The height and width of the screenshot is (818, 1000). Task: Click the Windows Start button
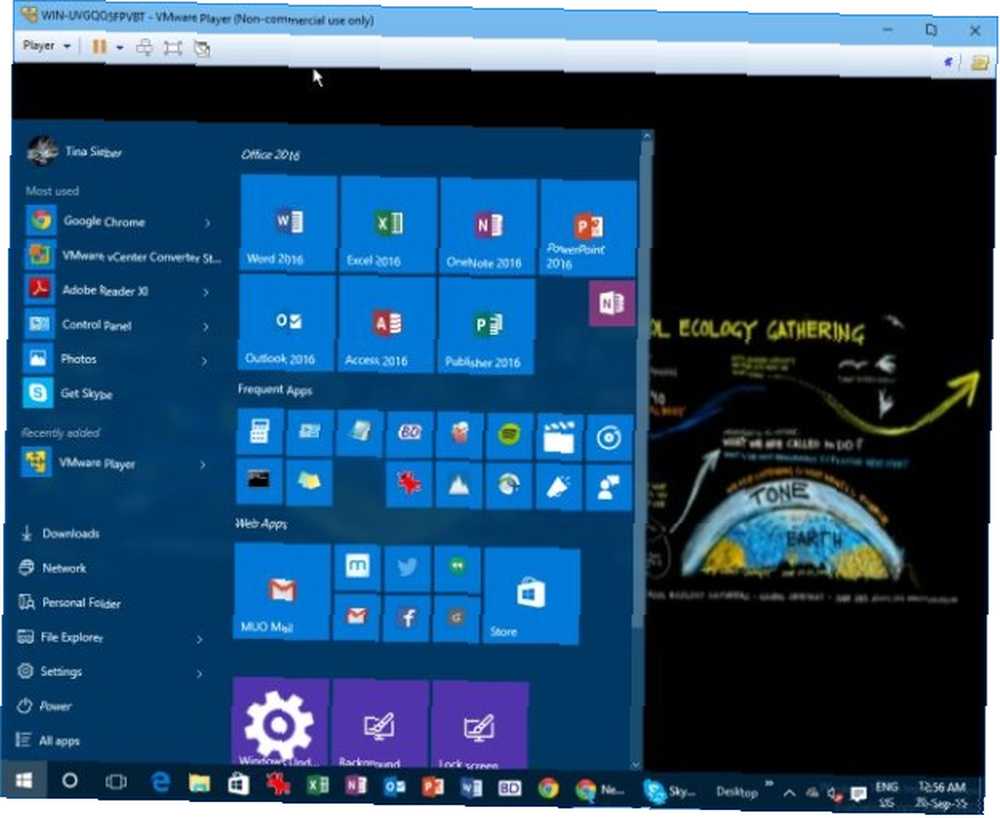point(24,780)
